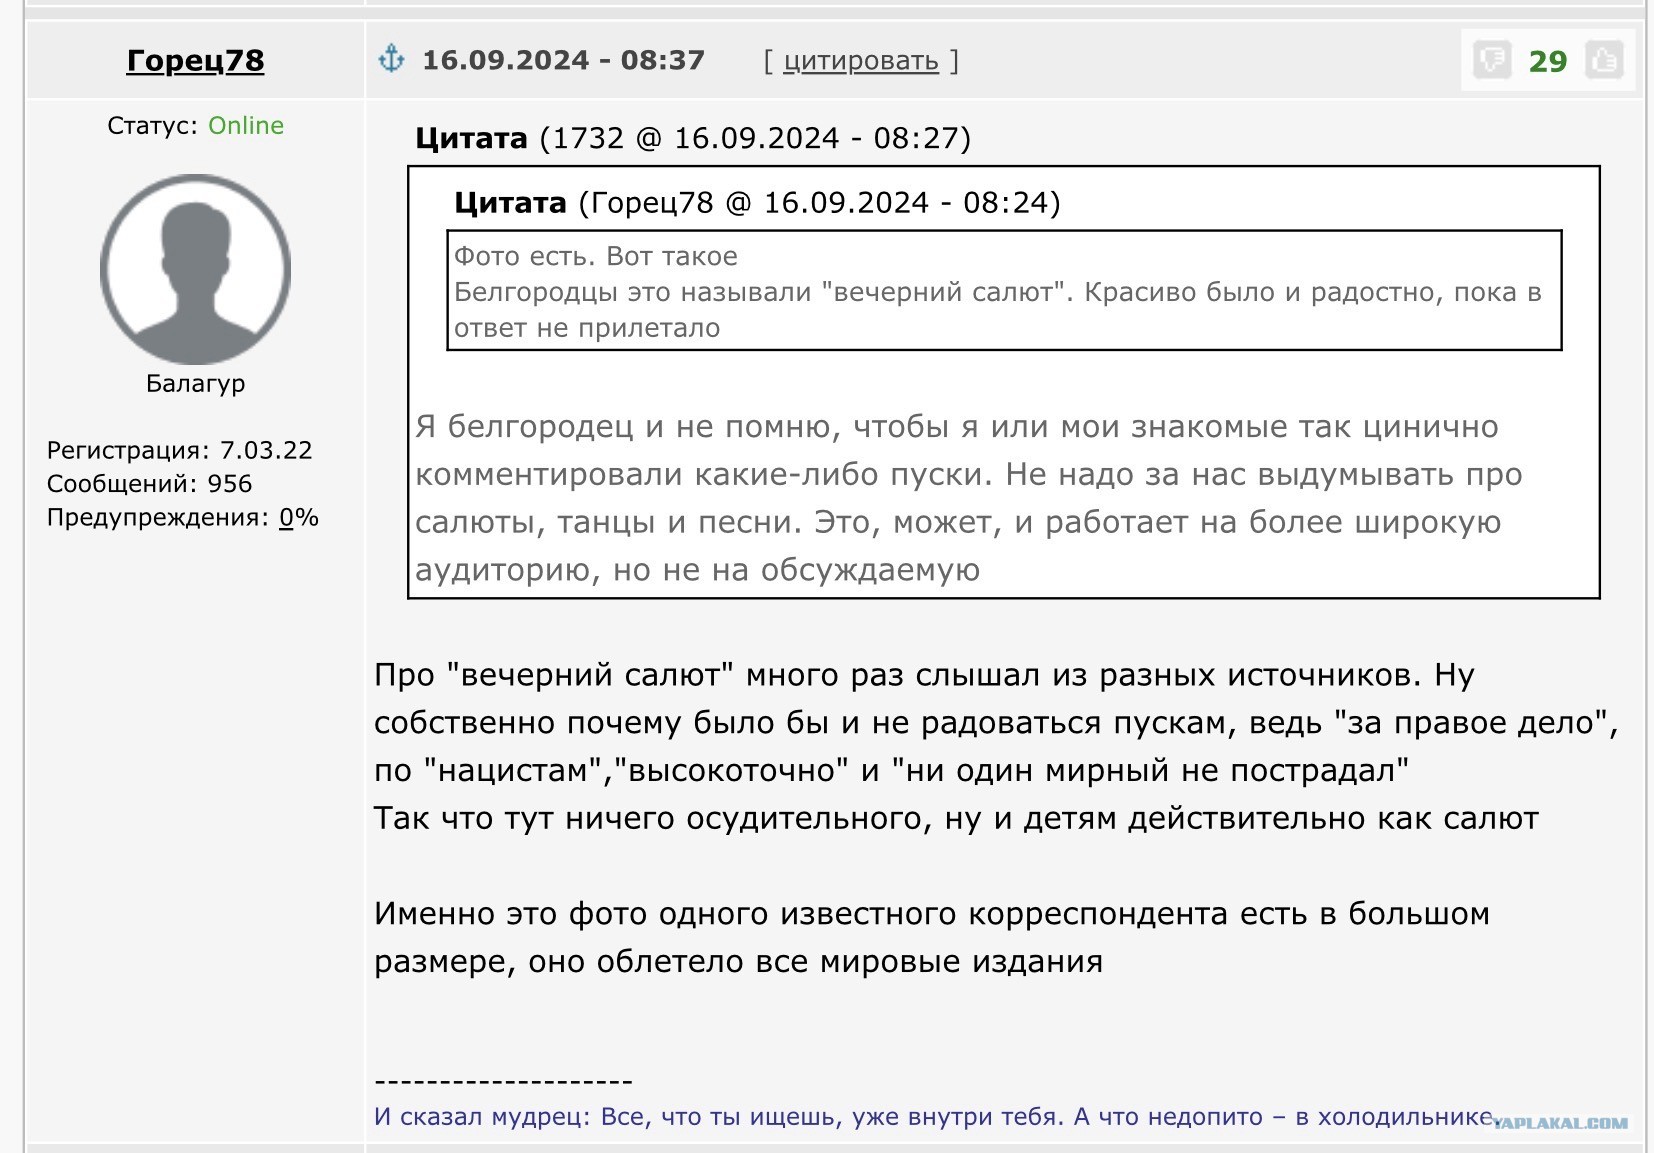Click the Online status text
1654x1153 pixels.
pos(245,125)
